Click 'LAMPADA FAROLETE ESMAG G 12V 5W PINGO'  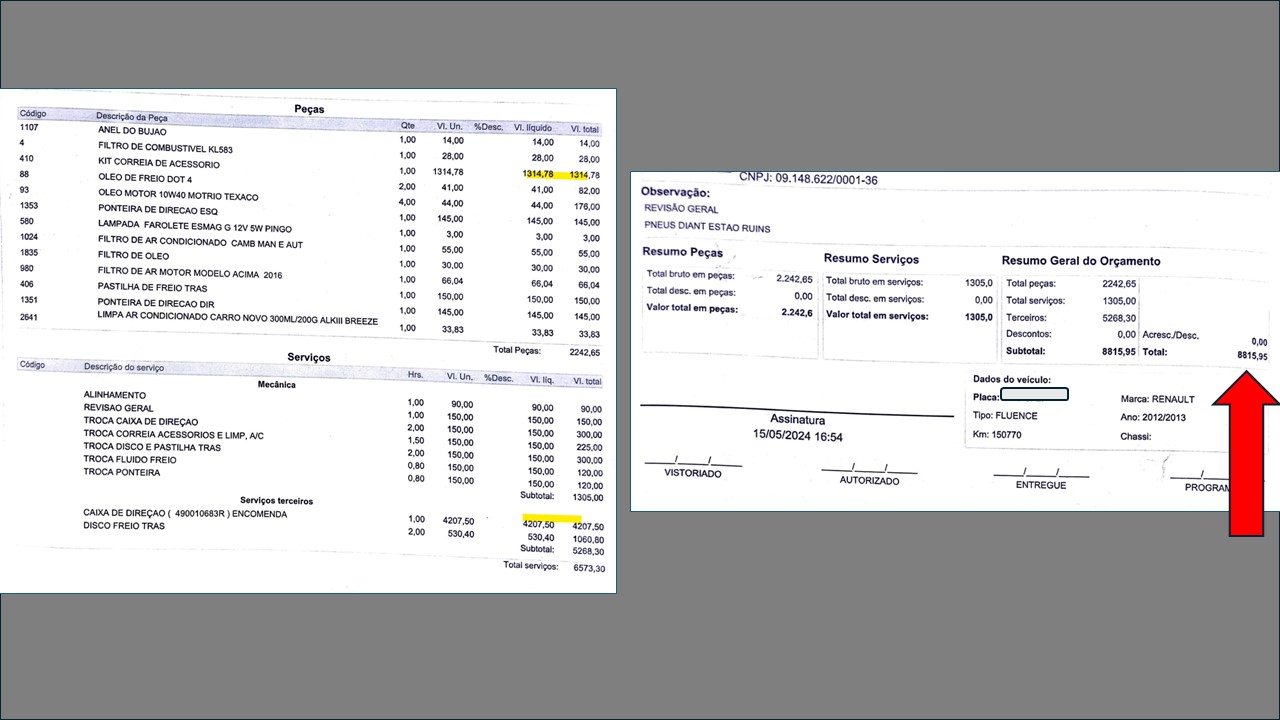click(x=194, y=226)
